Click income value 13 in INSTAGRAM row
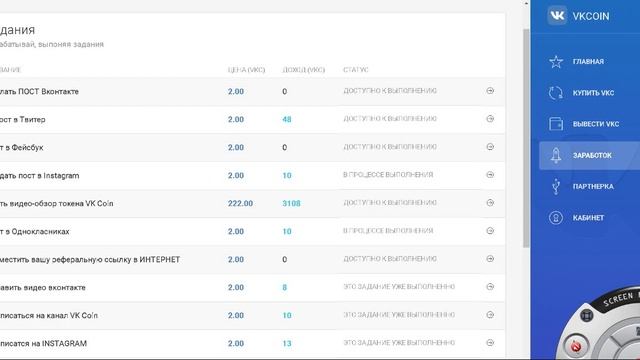The image size is (640, 360). coord(287,344)
